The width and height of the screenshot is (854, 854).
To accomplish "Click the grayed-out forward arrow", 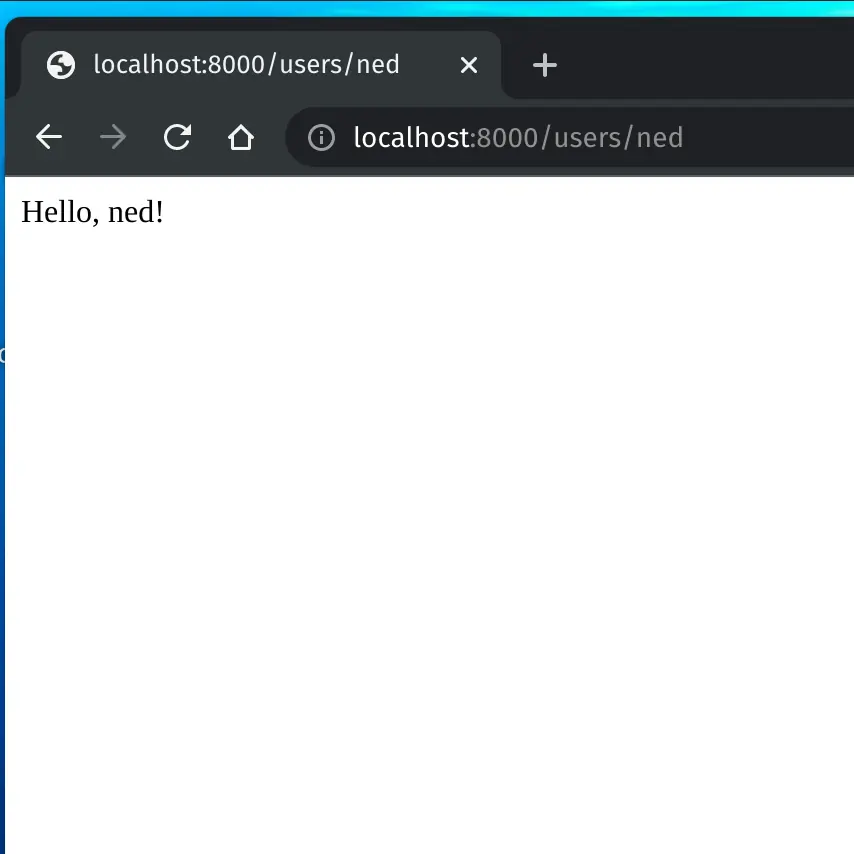I will (x=113, y=137).
